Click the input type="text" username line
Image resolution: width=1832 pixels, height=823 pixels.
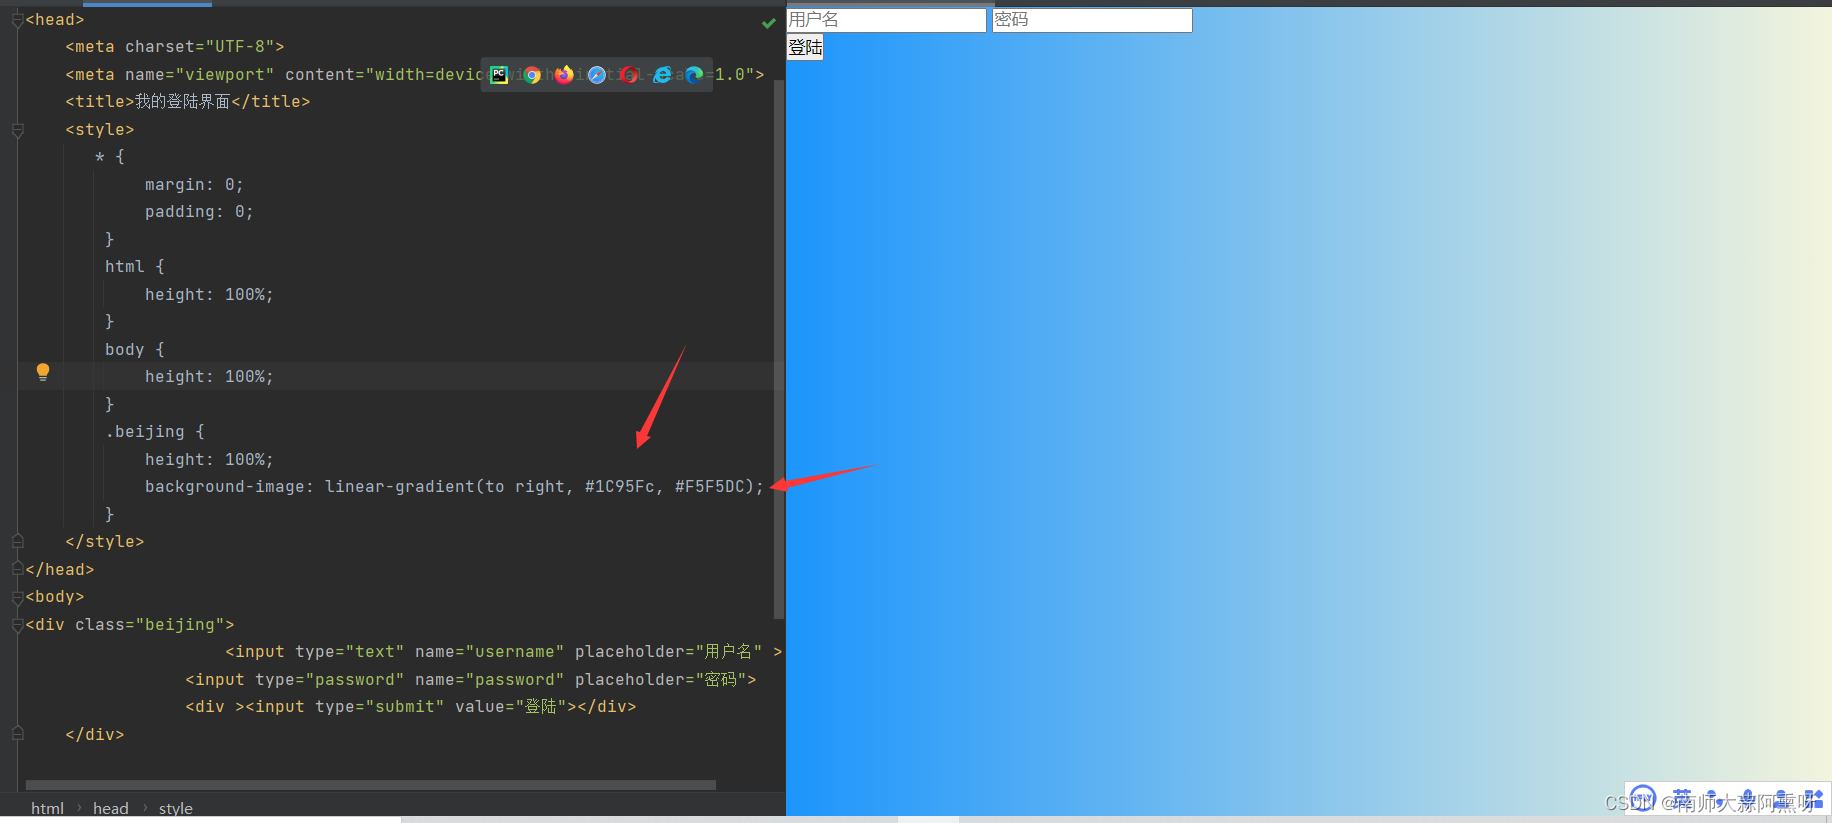pos(504,652)
